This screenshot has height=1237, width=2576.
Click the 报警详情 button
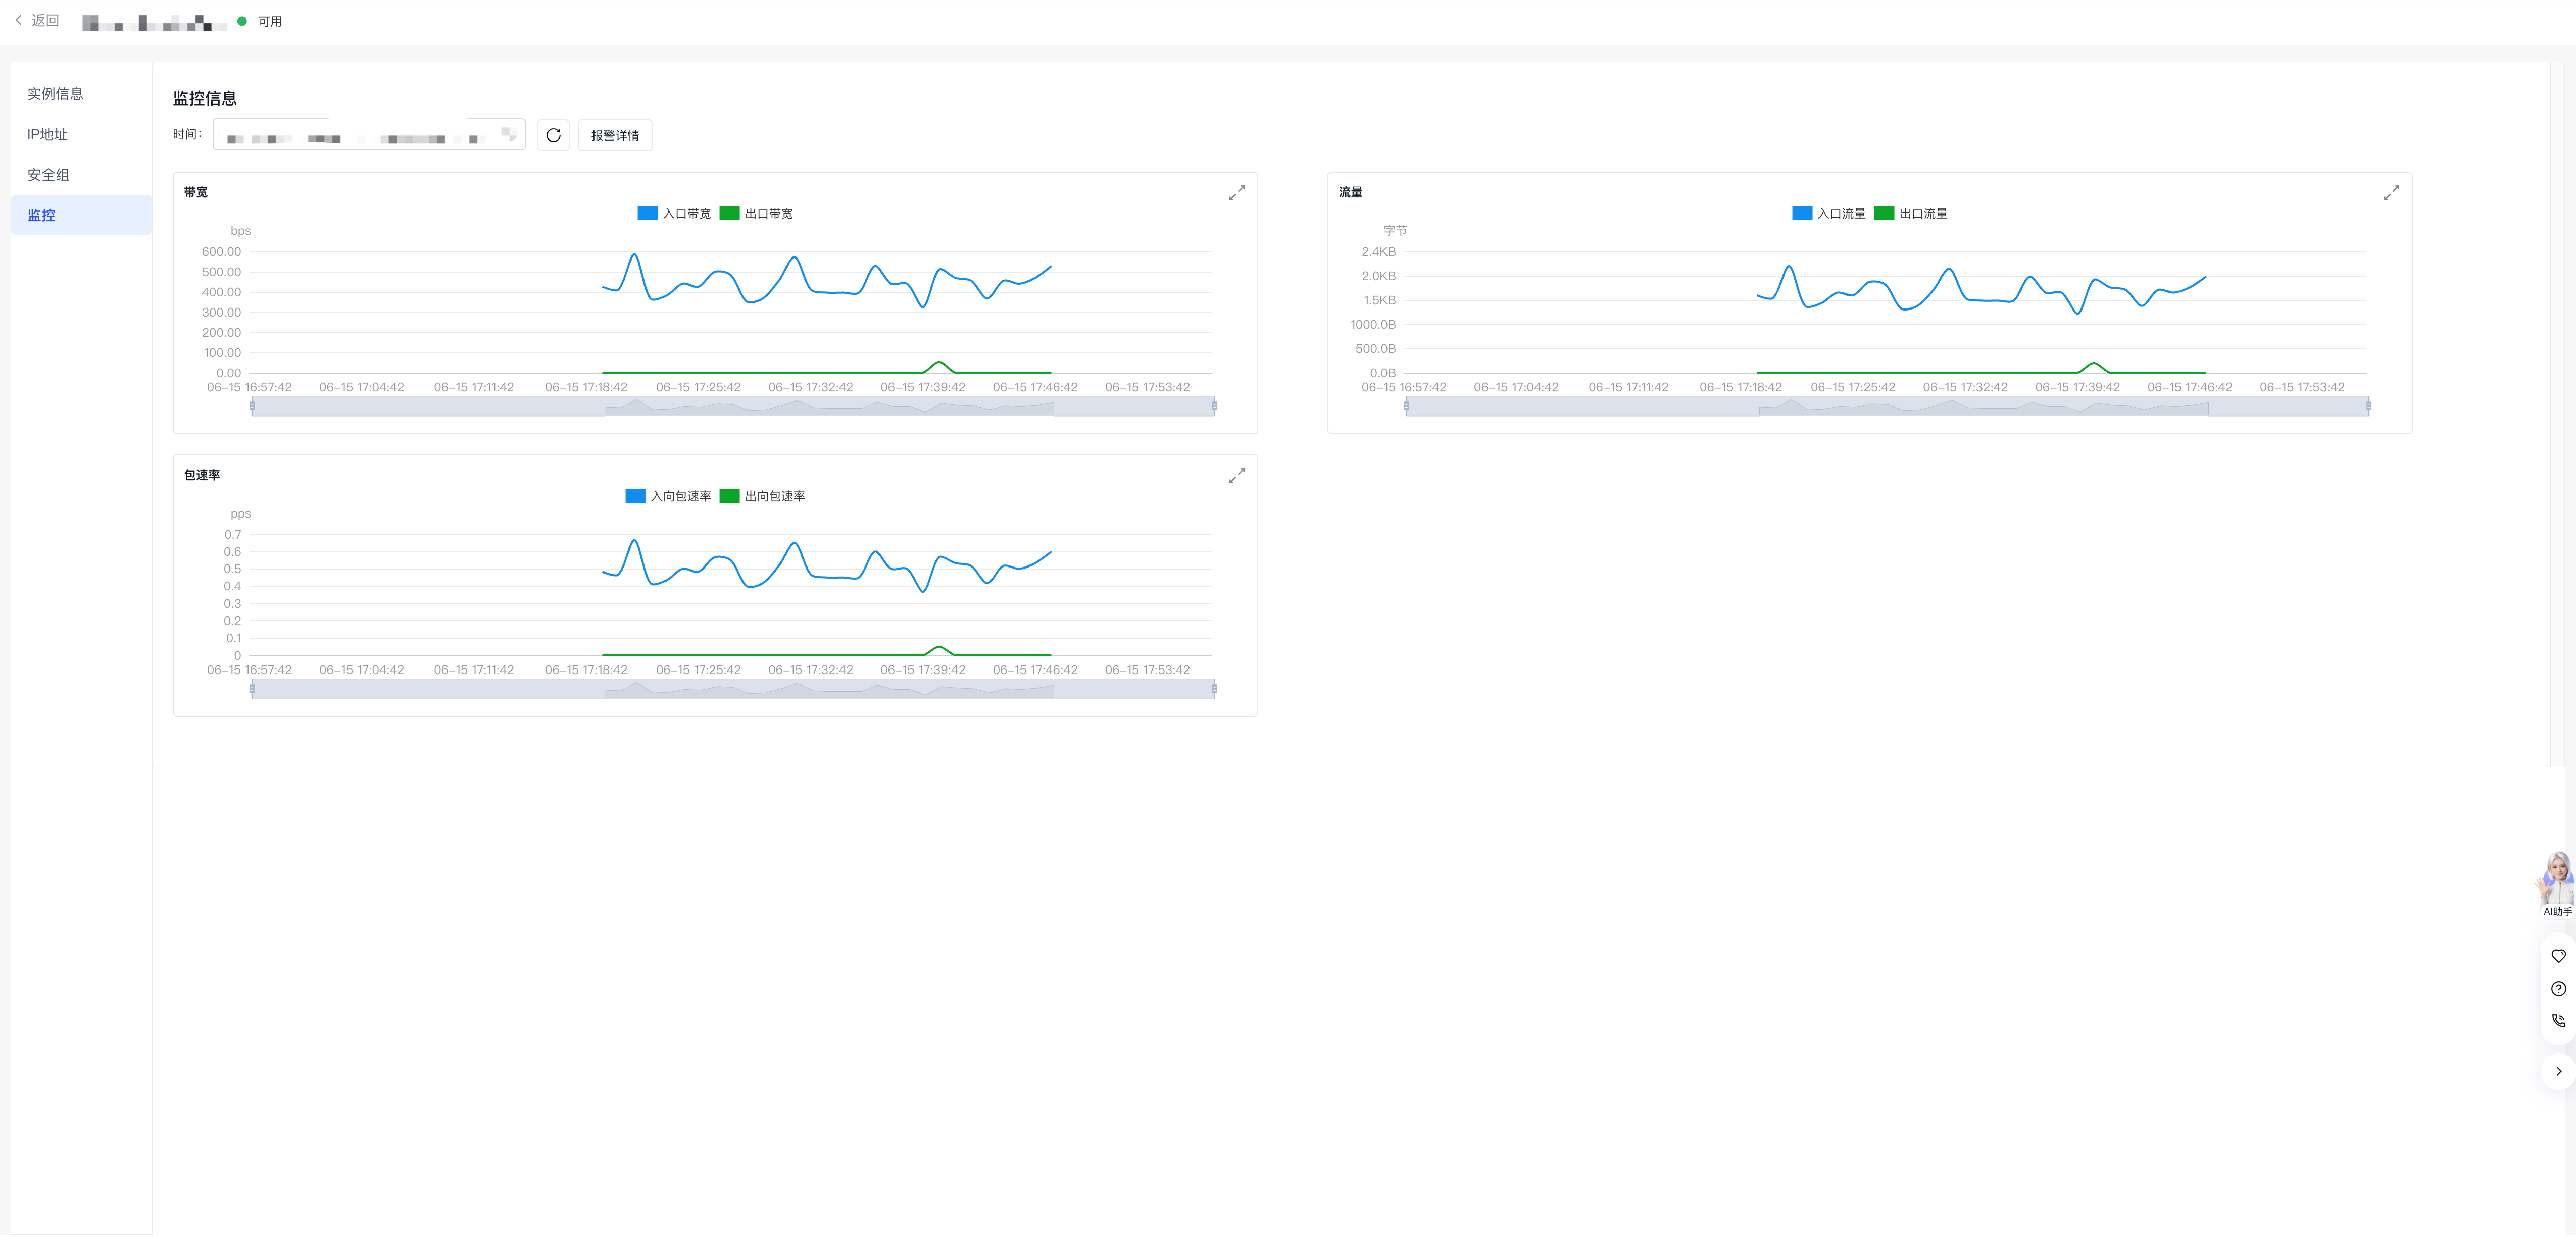(x=615, y=135)
